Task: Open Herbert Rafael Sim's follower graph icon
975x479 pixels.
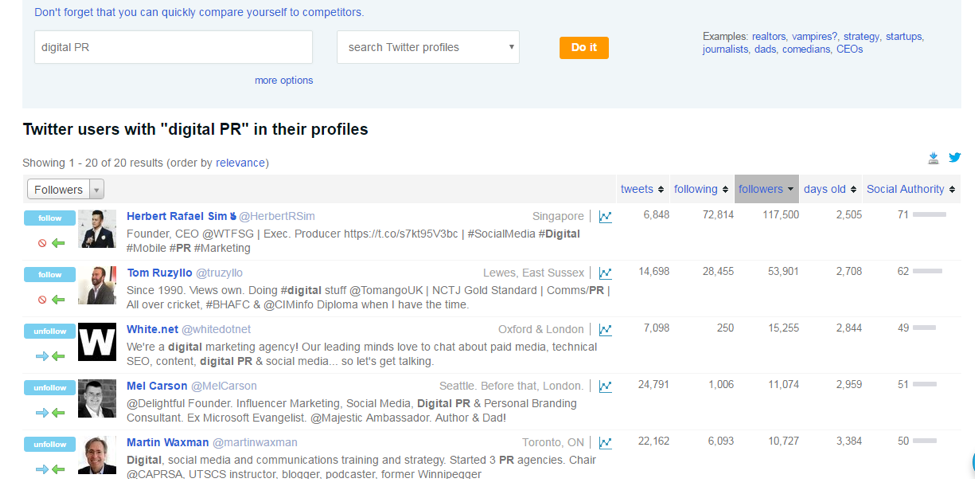Action: [x=605, y=216]
